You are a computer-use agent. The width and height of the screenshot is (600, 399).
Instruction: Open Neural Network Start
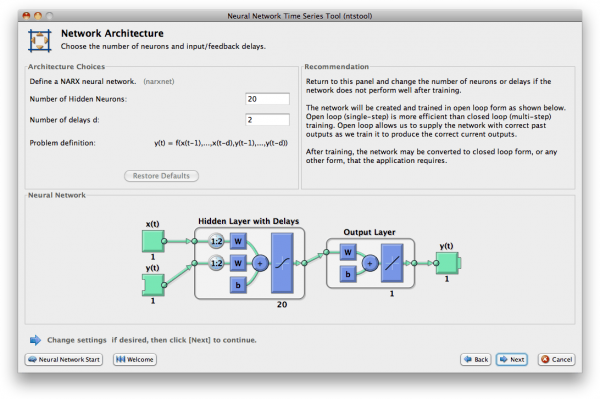point(64,359)
